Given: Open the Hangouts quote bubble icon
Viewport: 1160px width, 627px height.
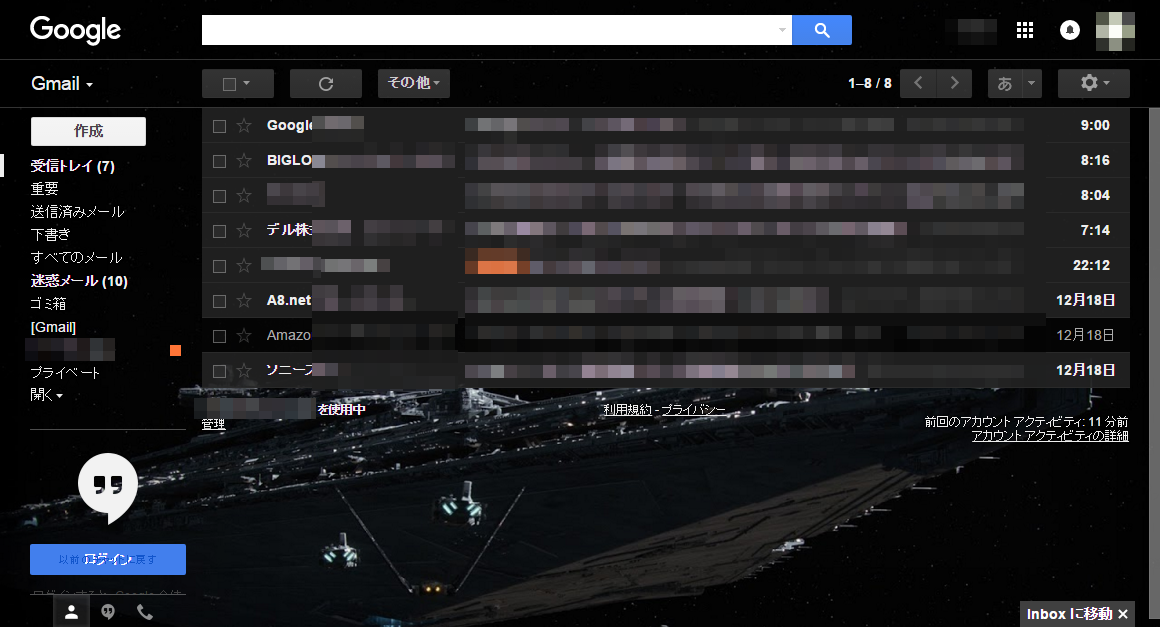Looking at the screenshot, I should pos(108,487).
